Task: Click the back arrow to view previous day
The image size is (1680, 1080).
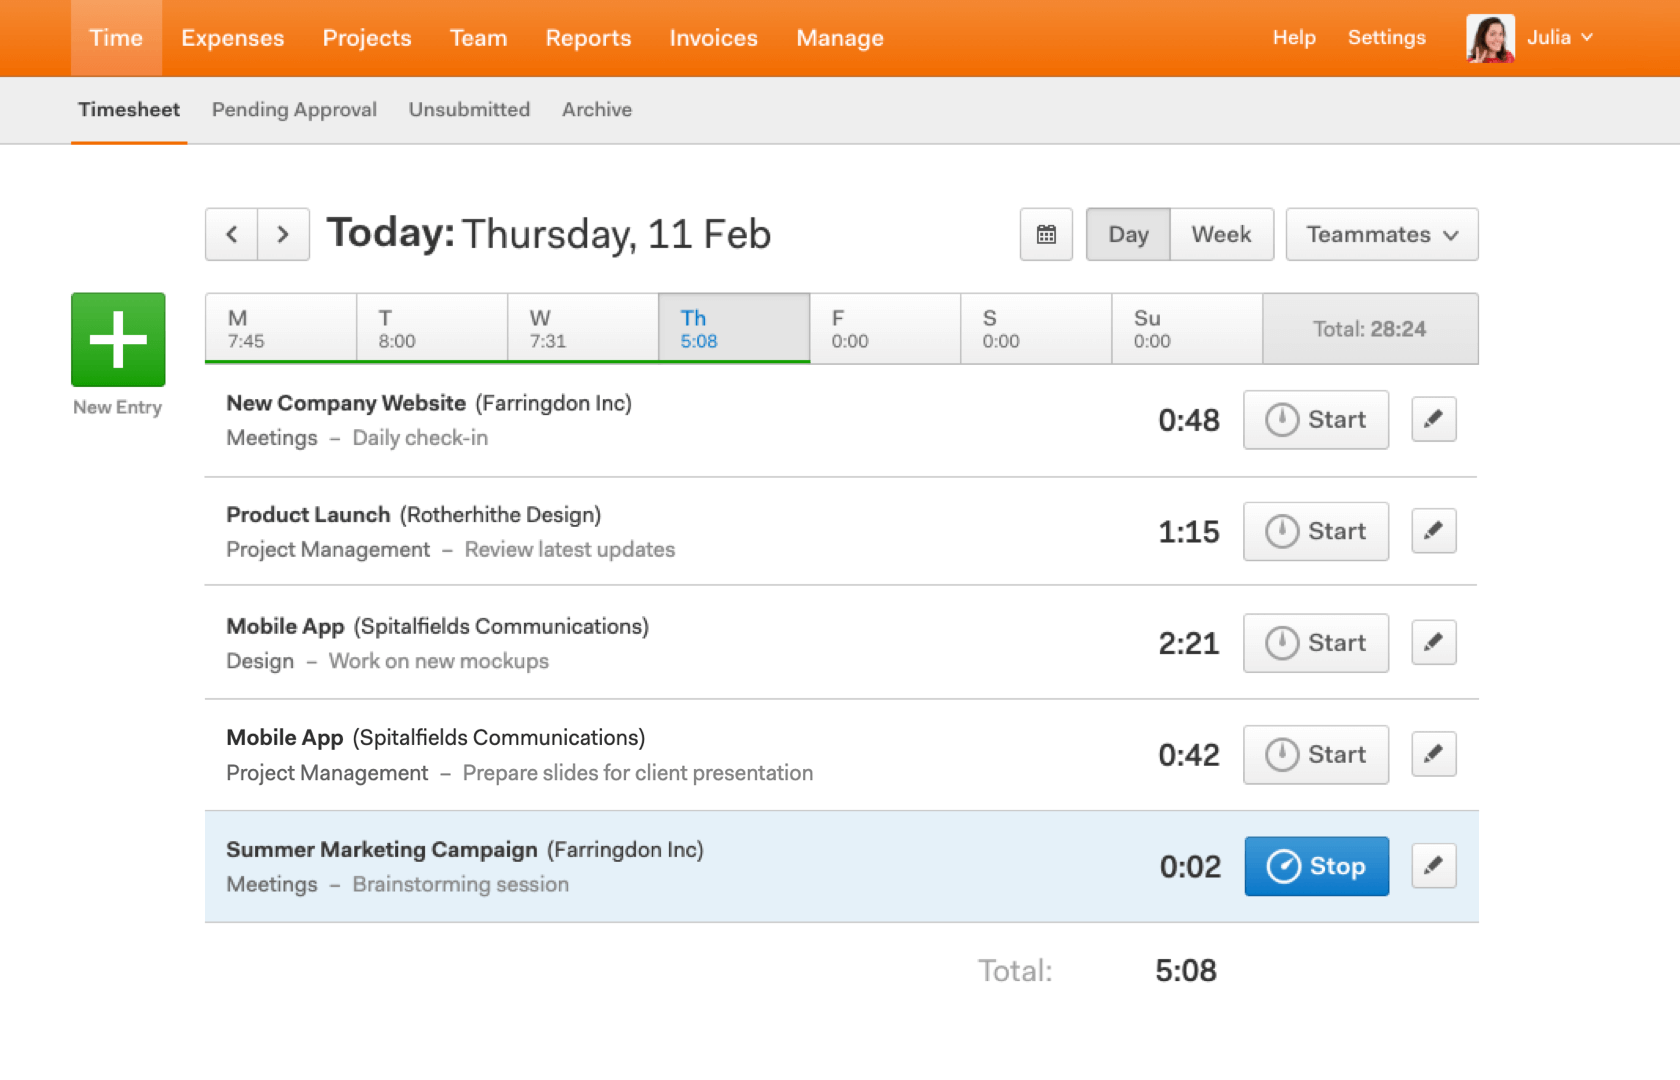Action: [231, 234]
